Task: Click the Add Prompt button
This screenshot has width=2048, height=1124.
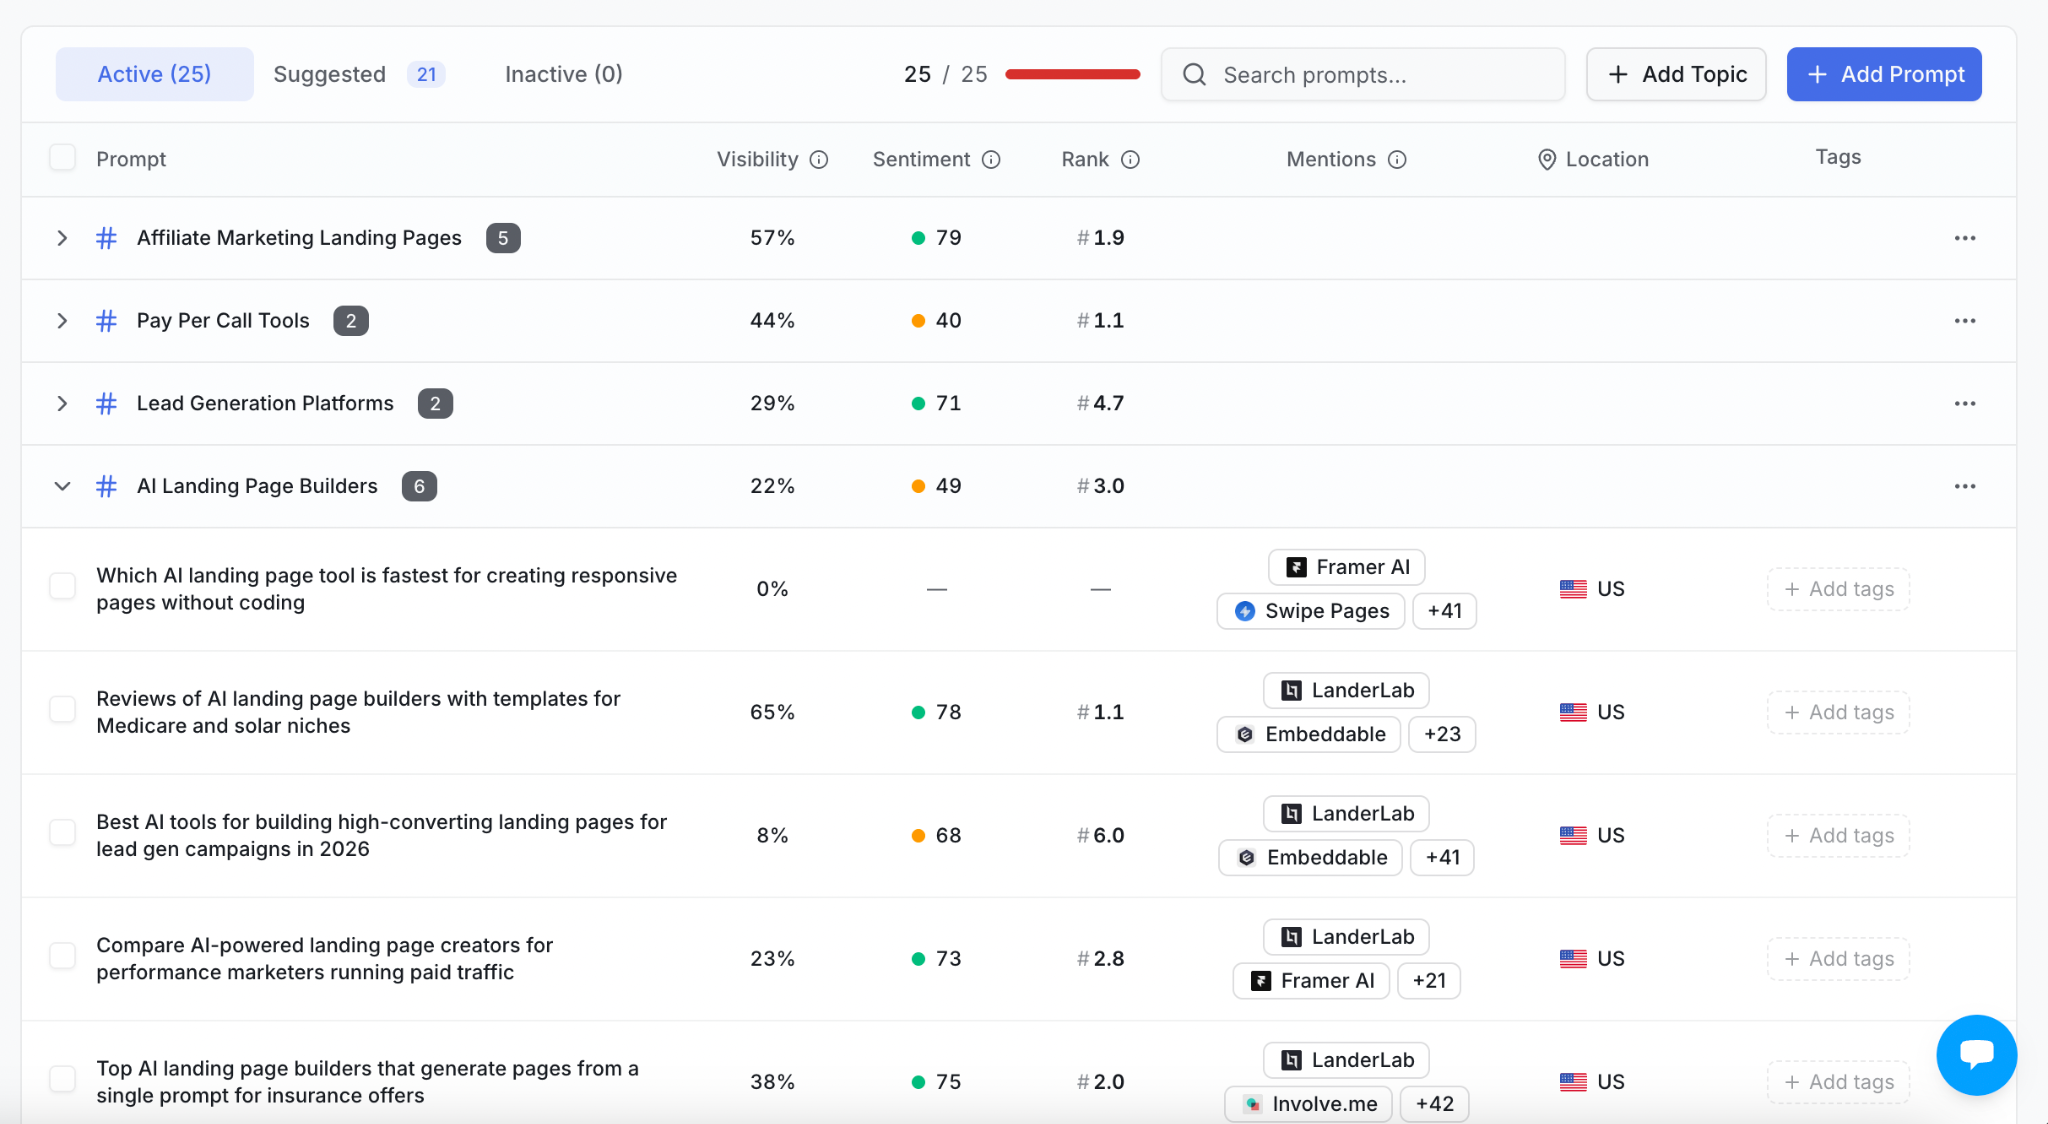Action: pos(1884,74)
